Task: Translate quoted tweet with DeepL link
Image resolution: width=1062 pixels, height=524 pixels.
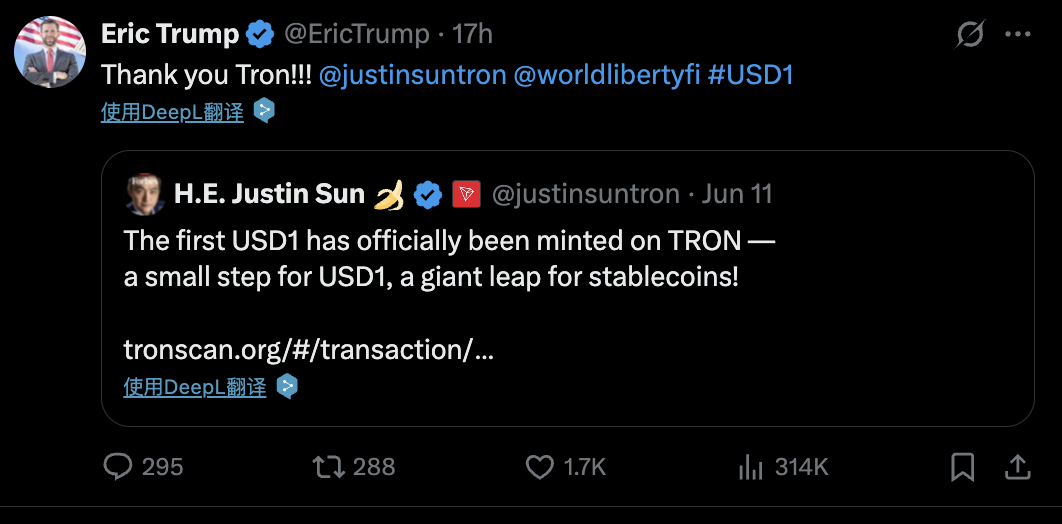Action: [x=195, y=387]
